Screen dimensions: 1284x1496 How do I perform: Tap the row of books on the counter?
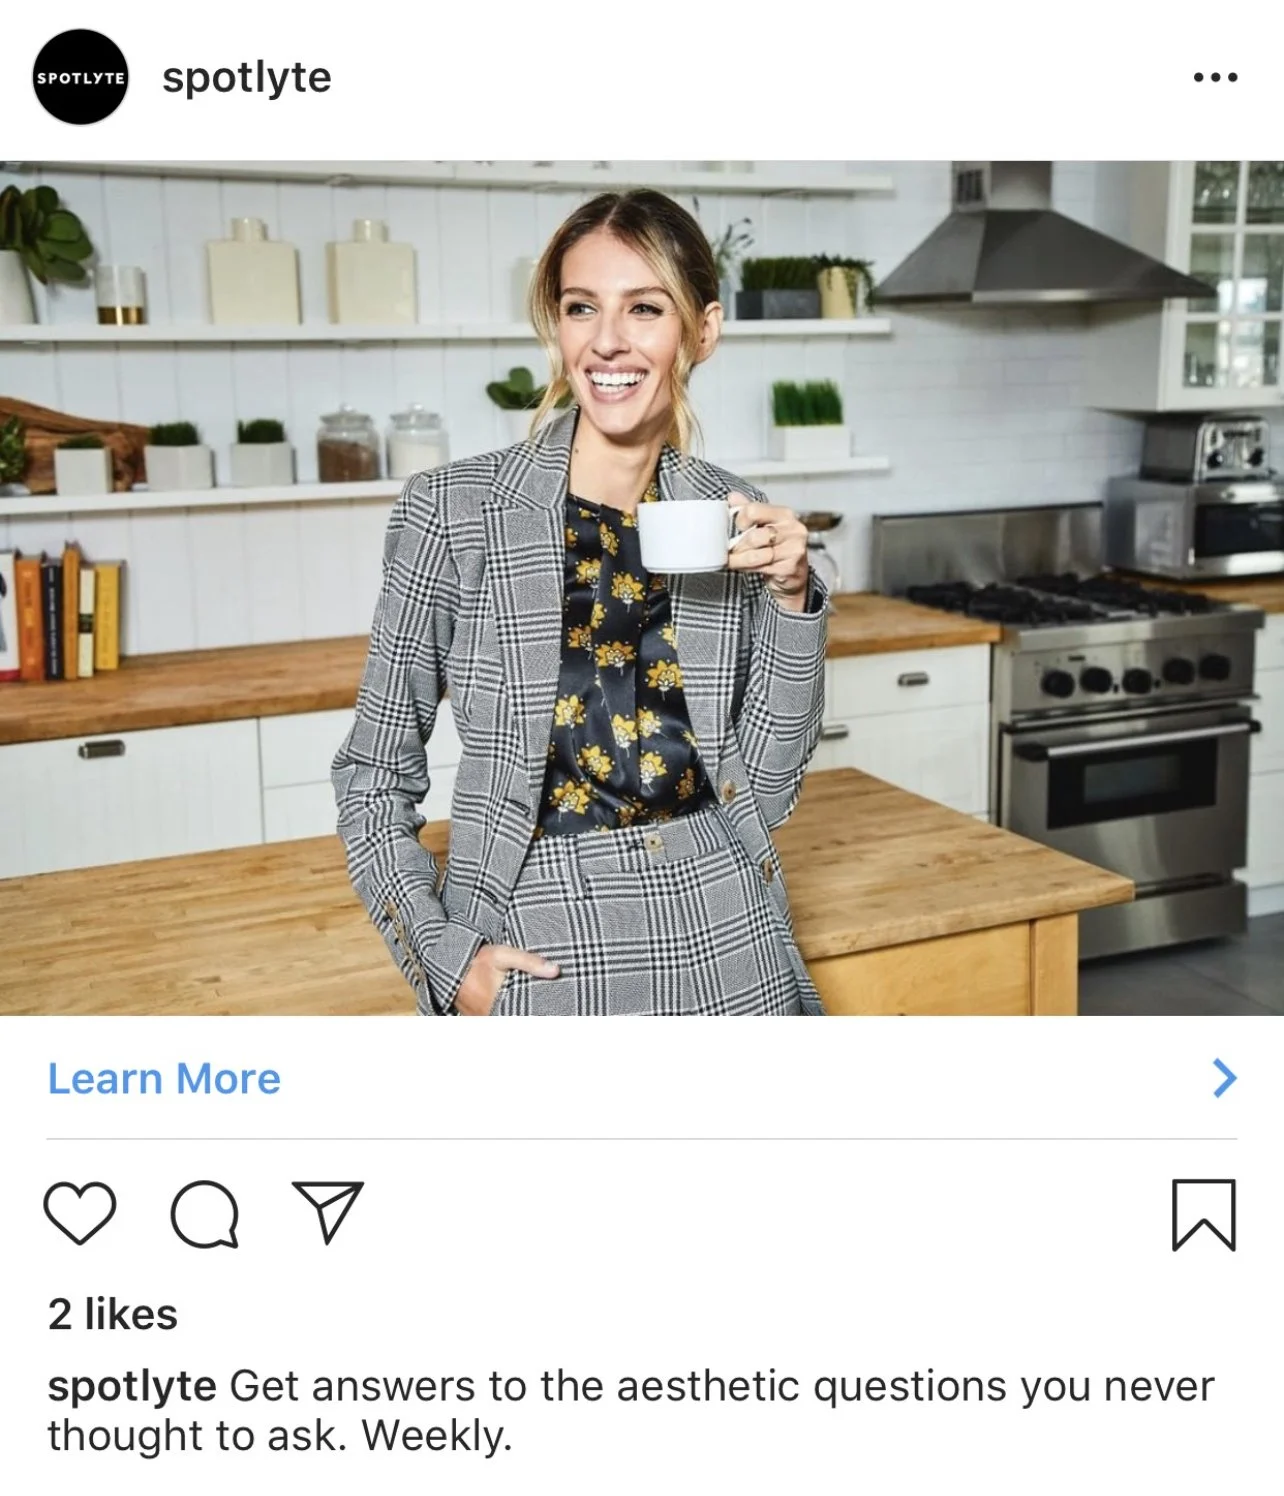tap(62, 612)
